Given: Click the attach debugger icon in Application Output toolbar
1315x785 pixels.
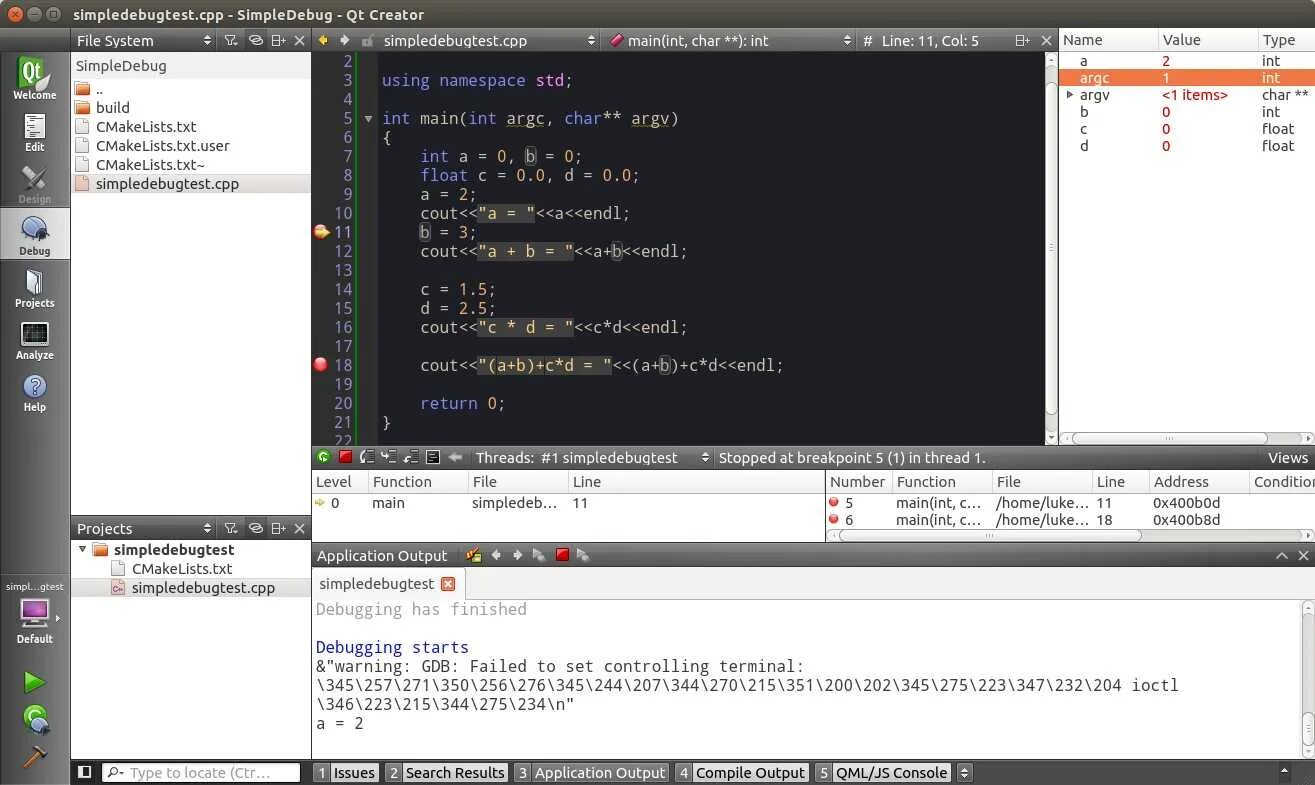Looking at the screenshot, I should click(583, 555).
